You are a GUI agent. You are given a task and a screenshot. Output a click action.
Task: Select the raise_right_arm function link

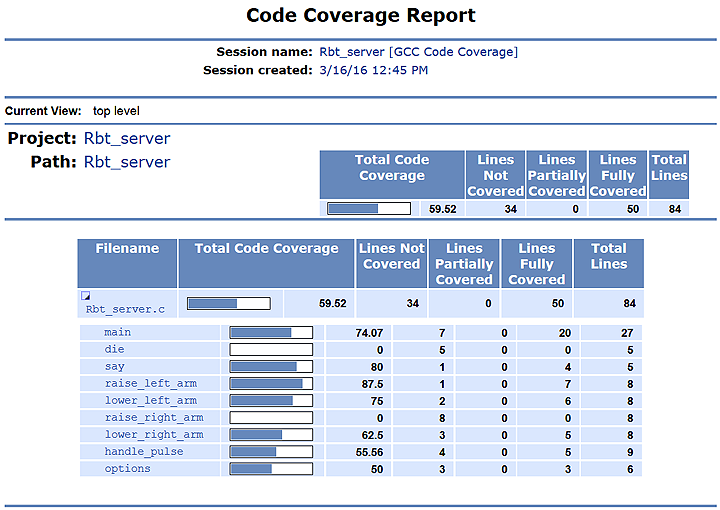click(x=153, y=417)
